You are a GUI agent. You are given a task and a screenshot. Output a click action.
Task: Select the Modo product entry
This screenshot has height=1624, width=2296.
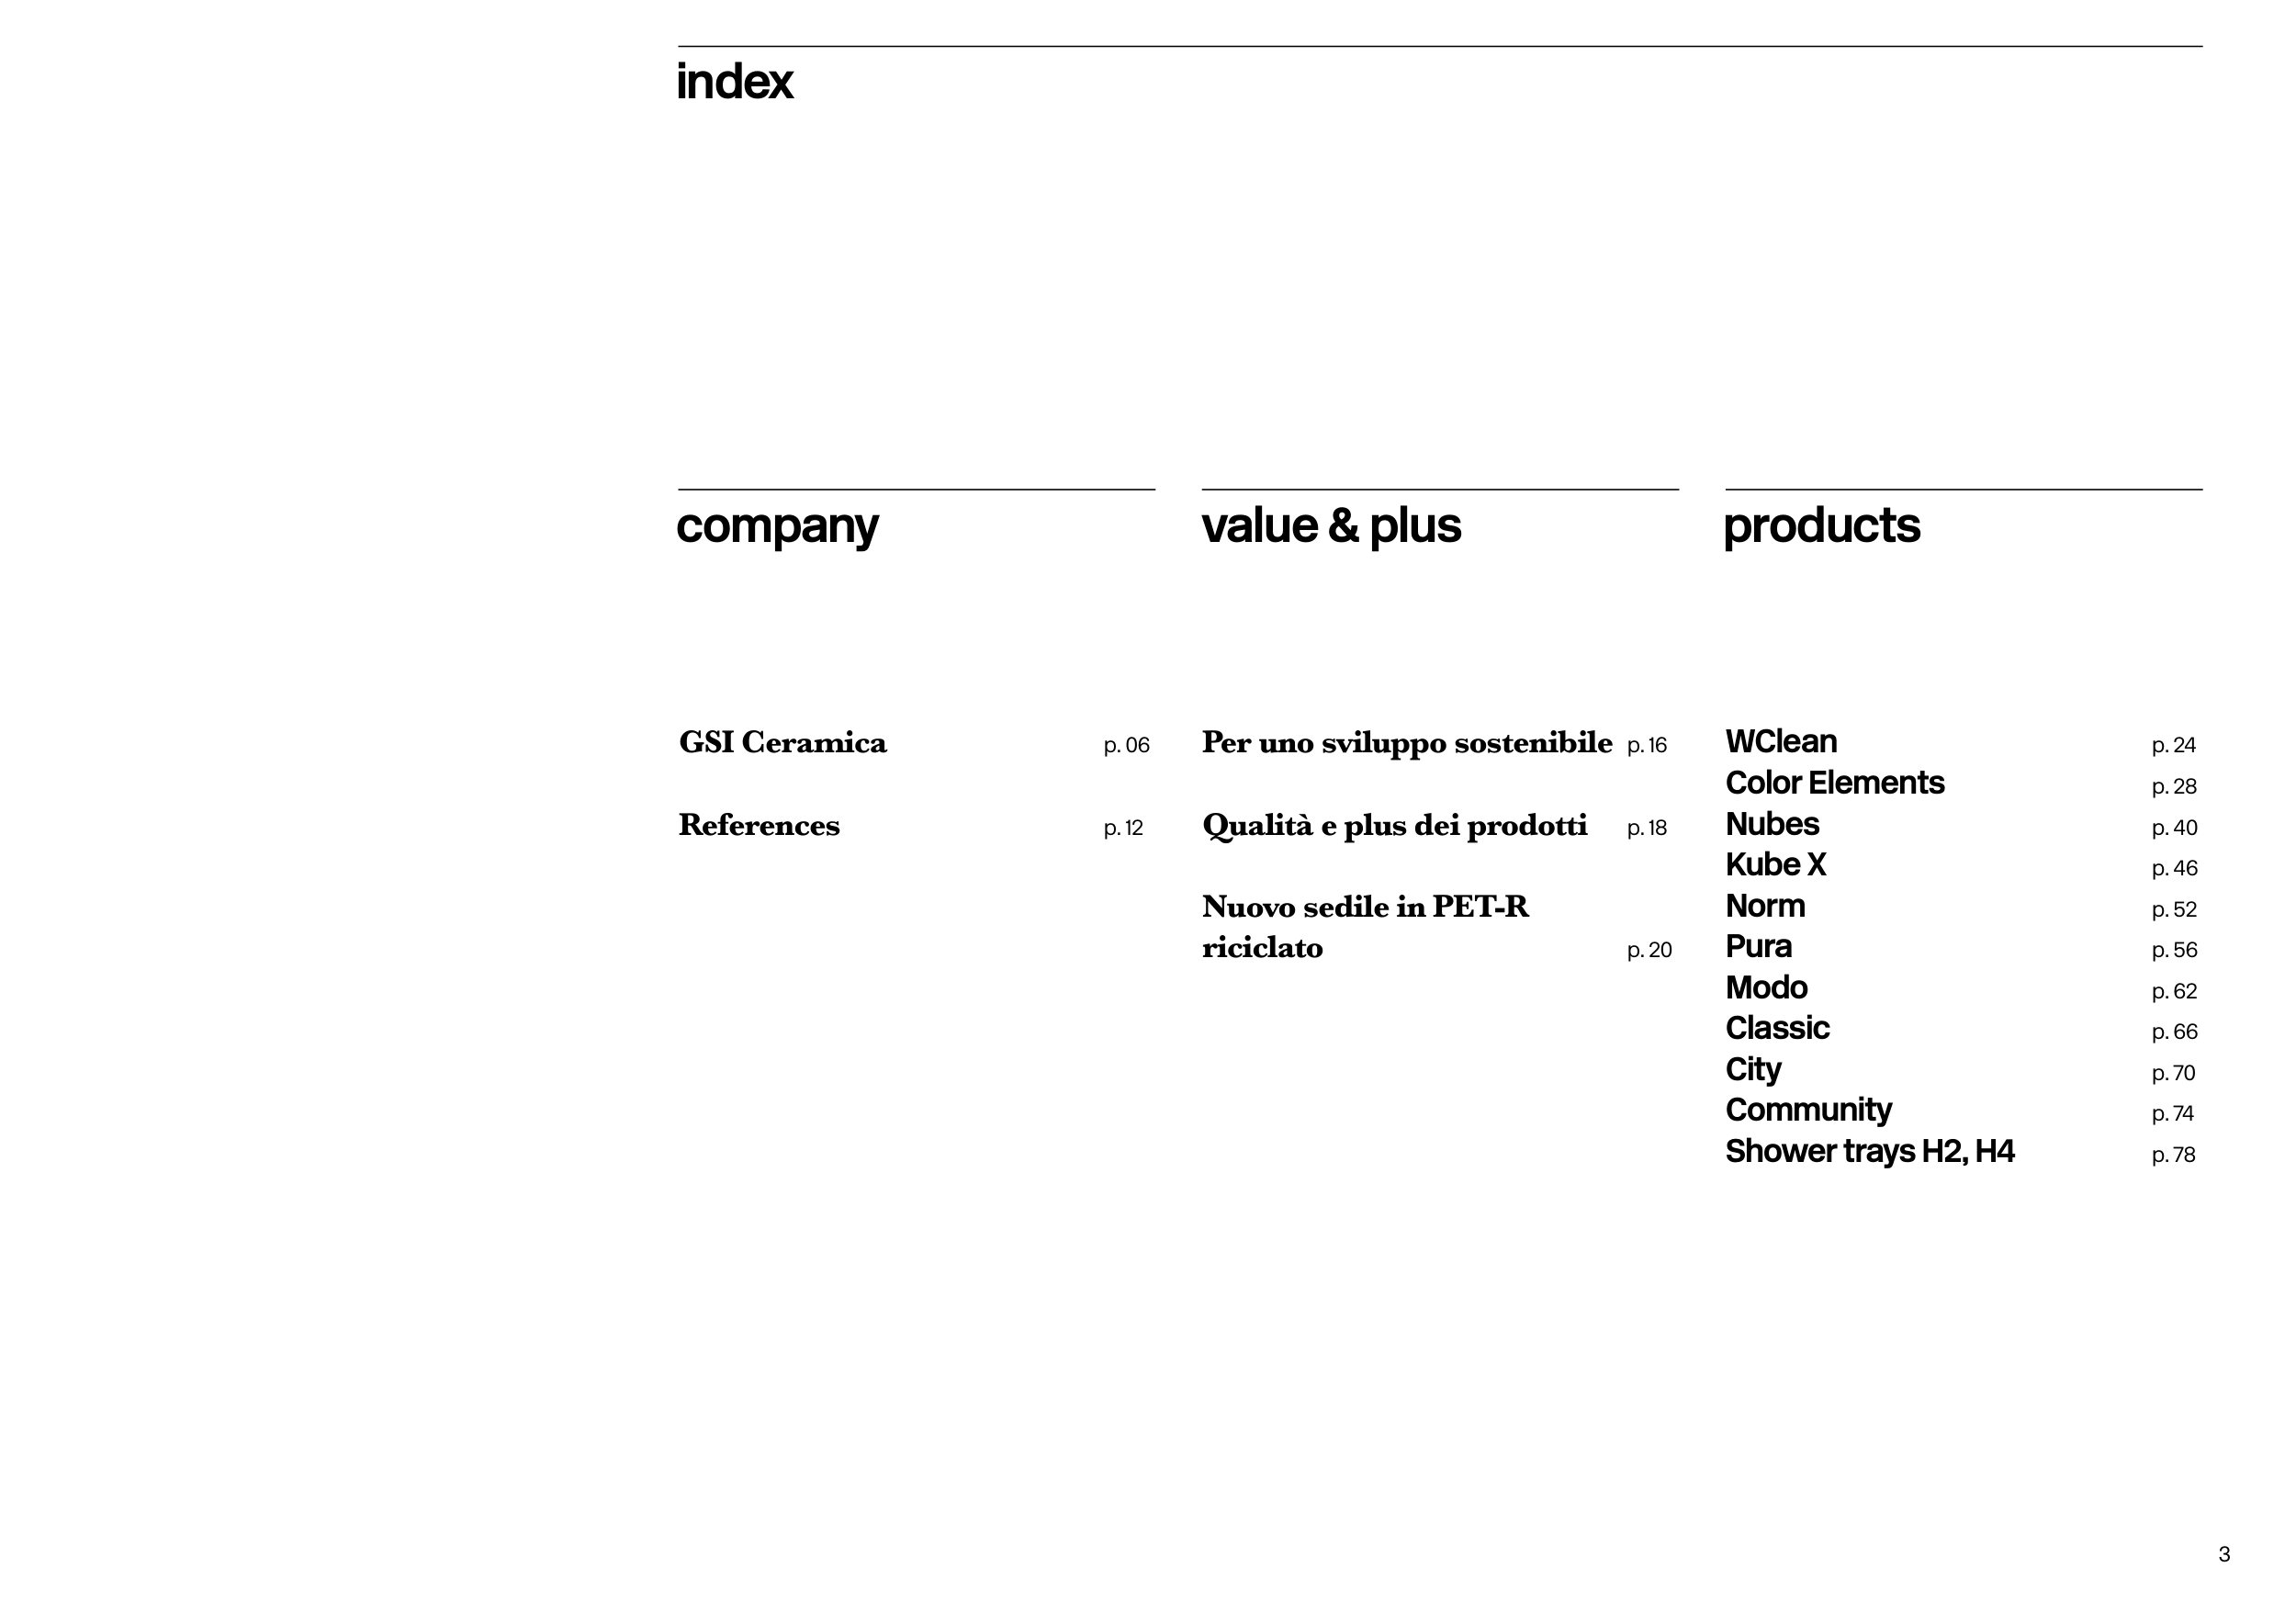[1766, 988]
